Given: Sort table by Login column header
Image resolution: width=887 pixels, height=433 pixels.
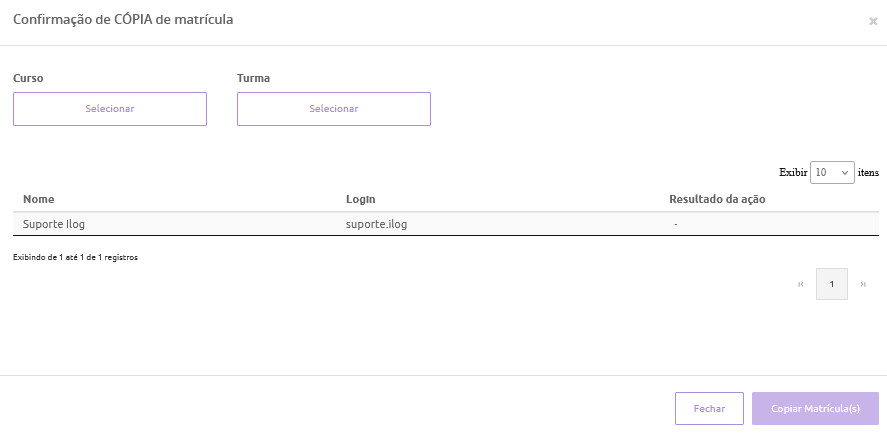Looking at the screenshot, I should [360, 199].
